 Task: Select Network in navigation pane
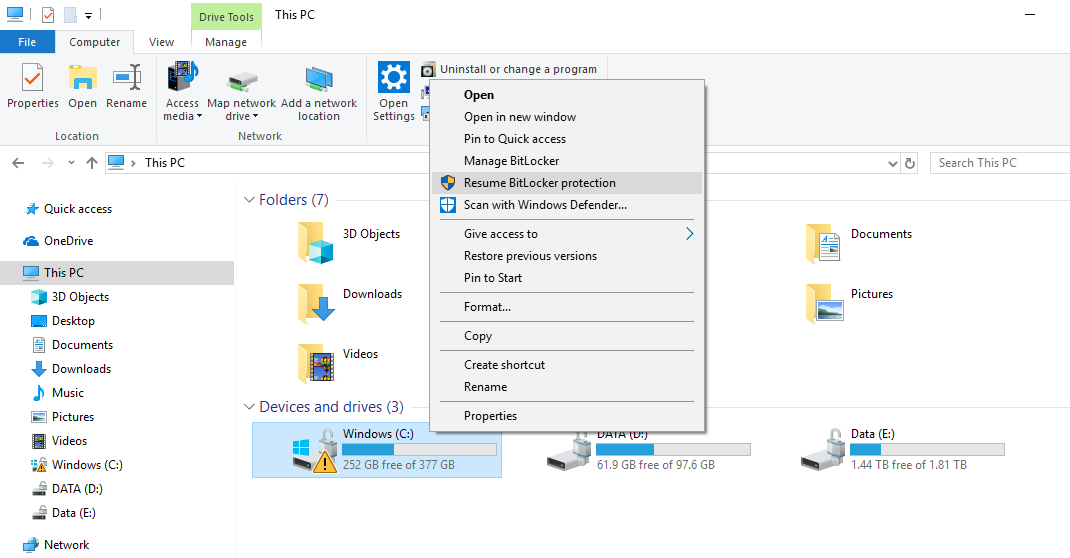(x=66, y=545)
